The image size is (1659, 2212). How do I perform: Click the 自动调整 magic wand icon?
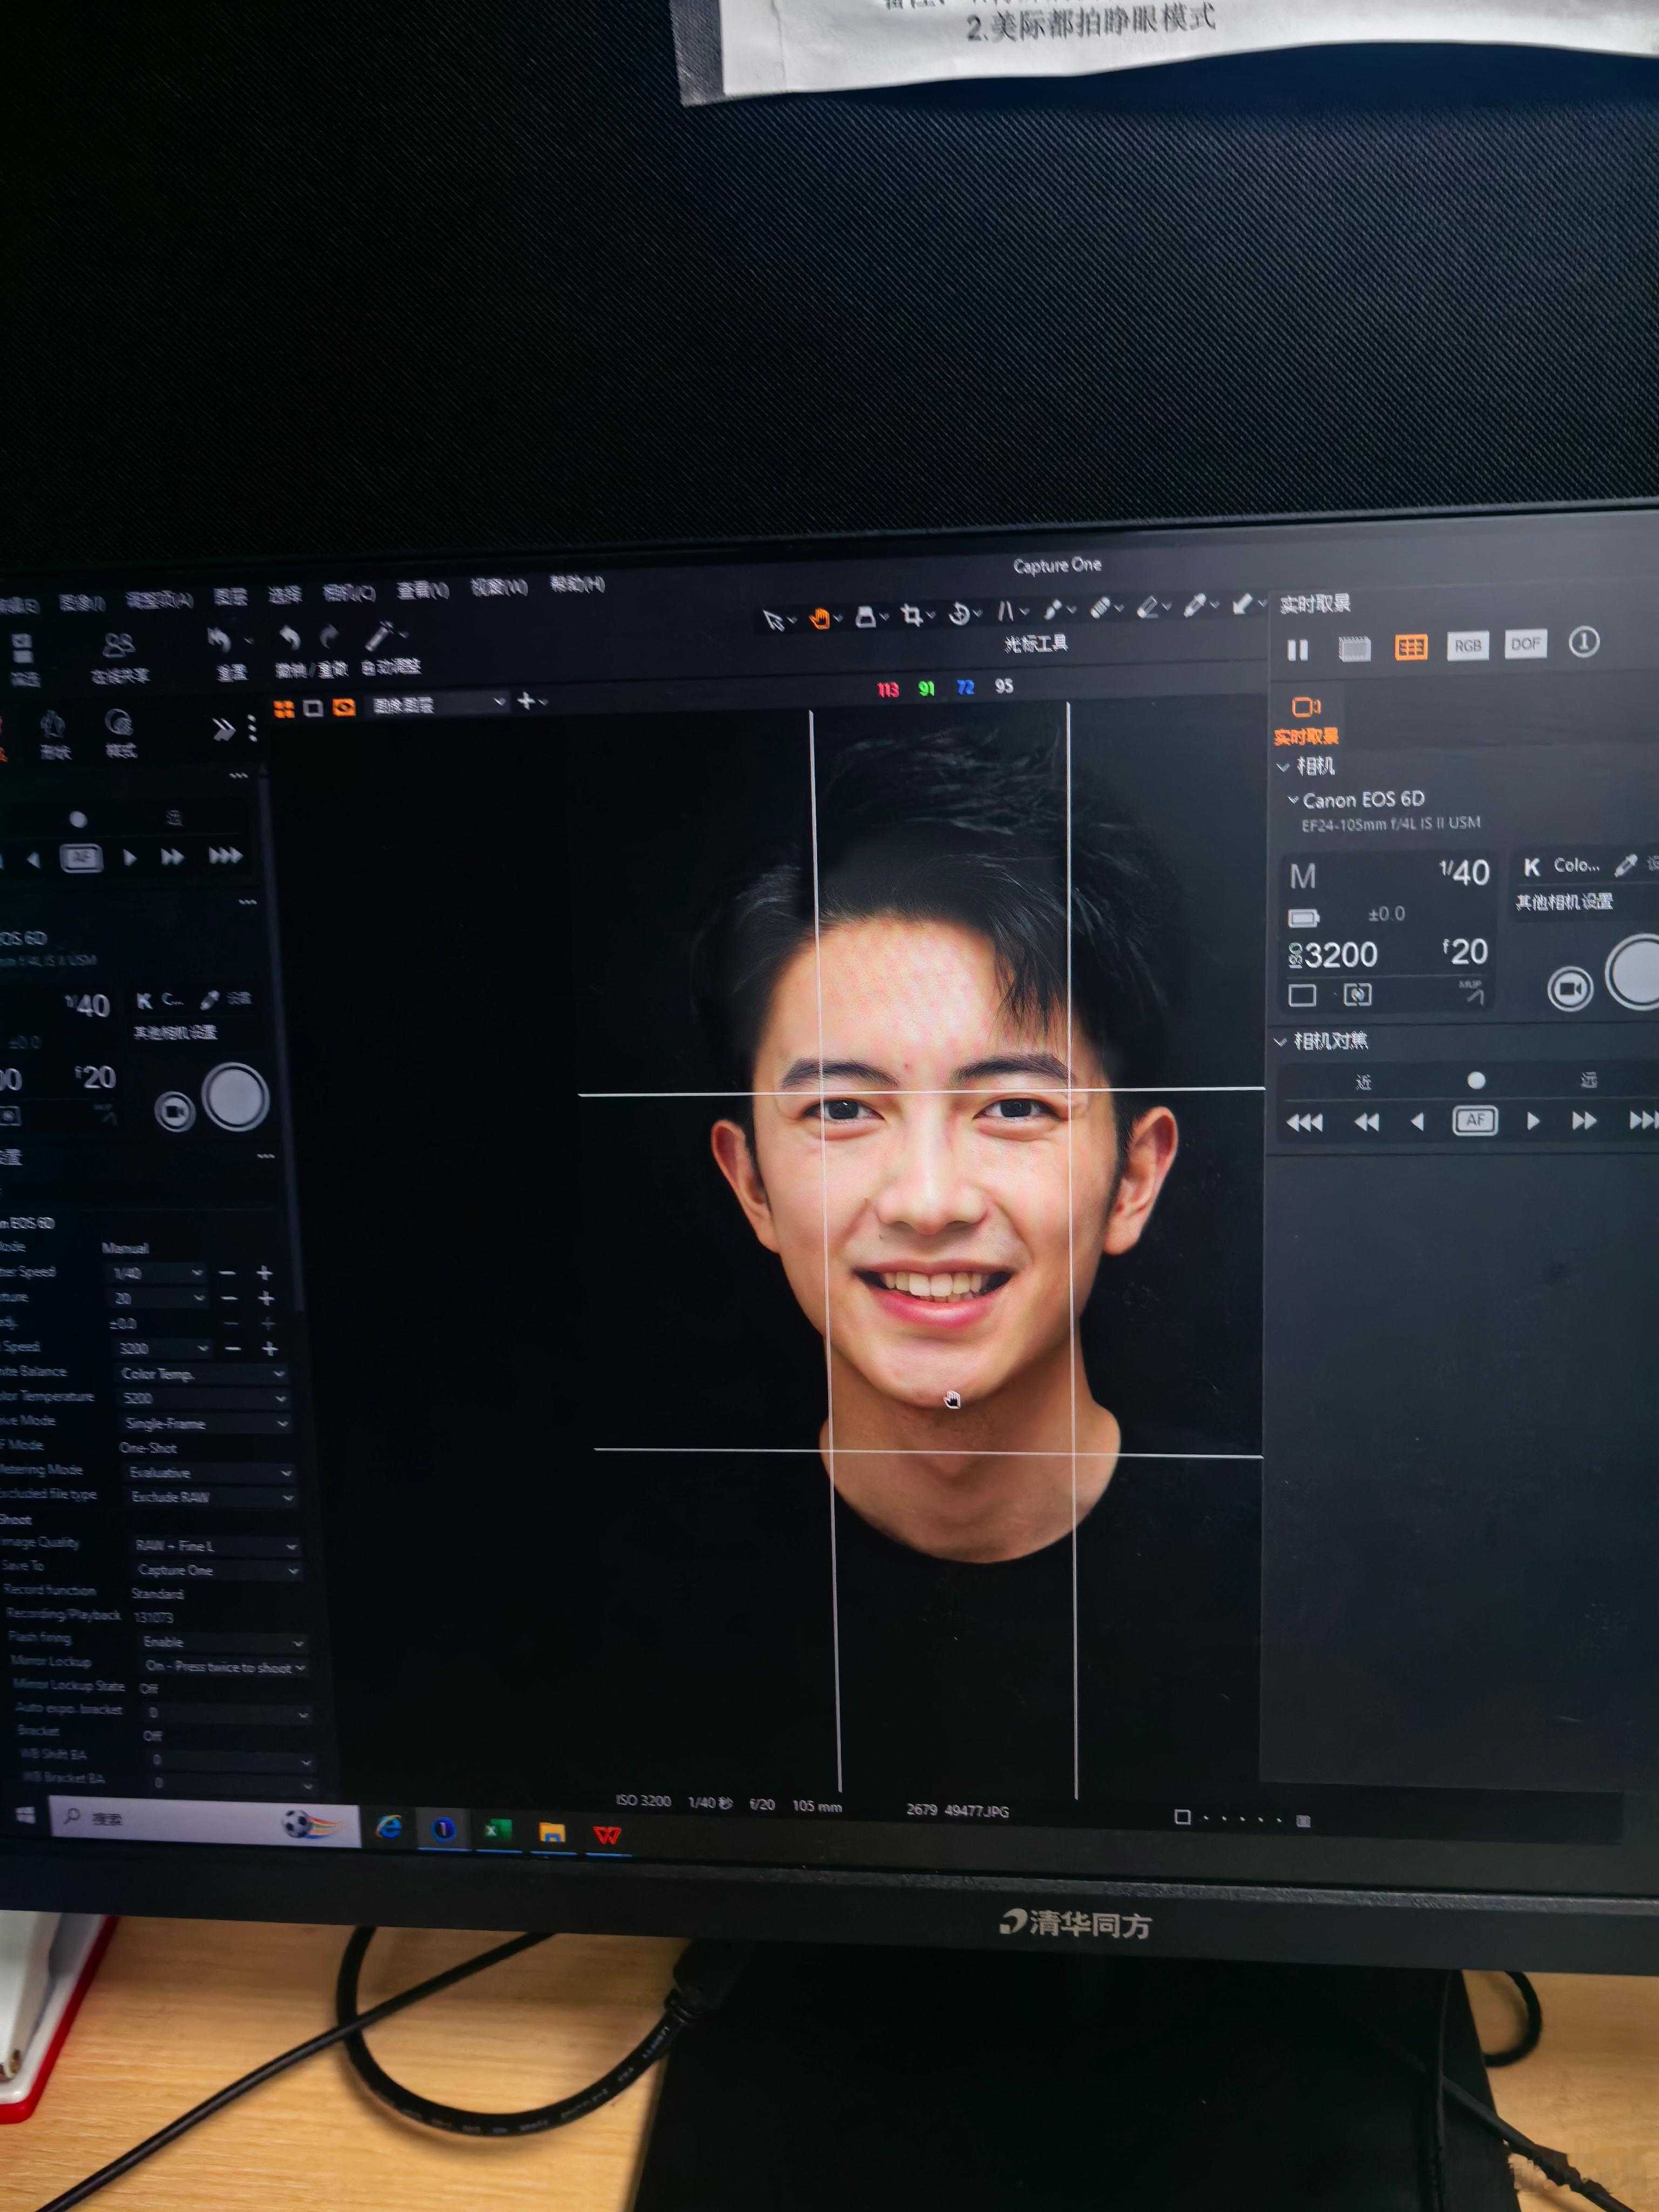pos(379,635)
